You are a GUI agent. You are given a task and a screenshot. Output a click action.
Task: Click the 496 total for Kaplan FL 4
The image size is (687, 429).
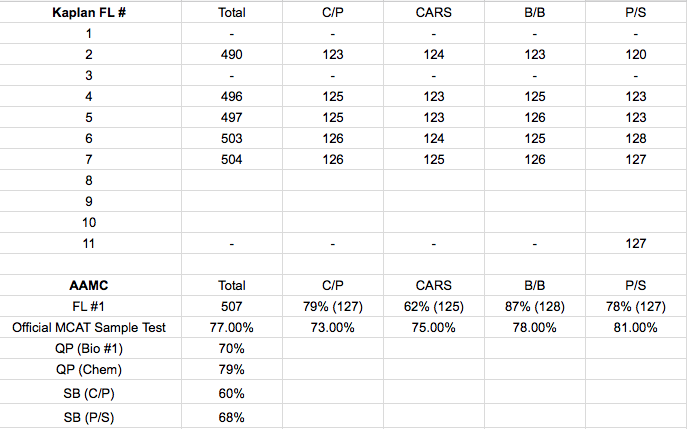click(232, 96)
